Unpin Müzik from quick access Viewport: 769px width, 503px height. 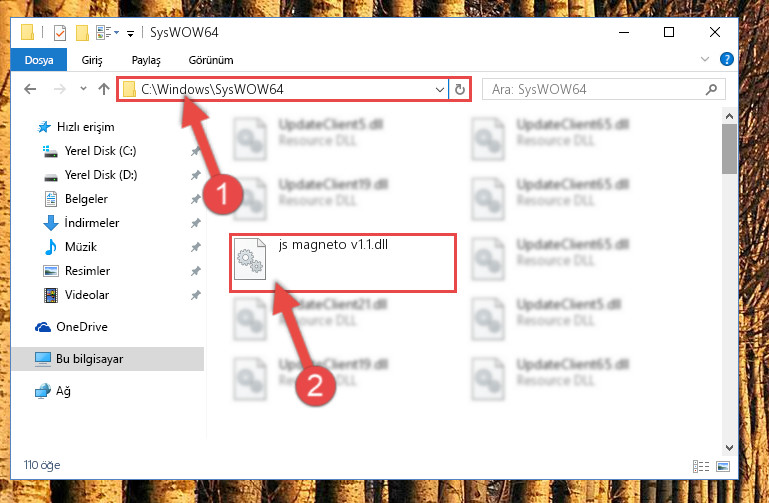point(196,247)
